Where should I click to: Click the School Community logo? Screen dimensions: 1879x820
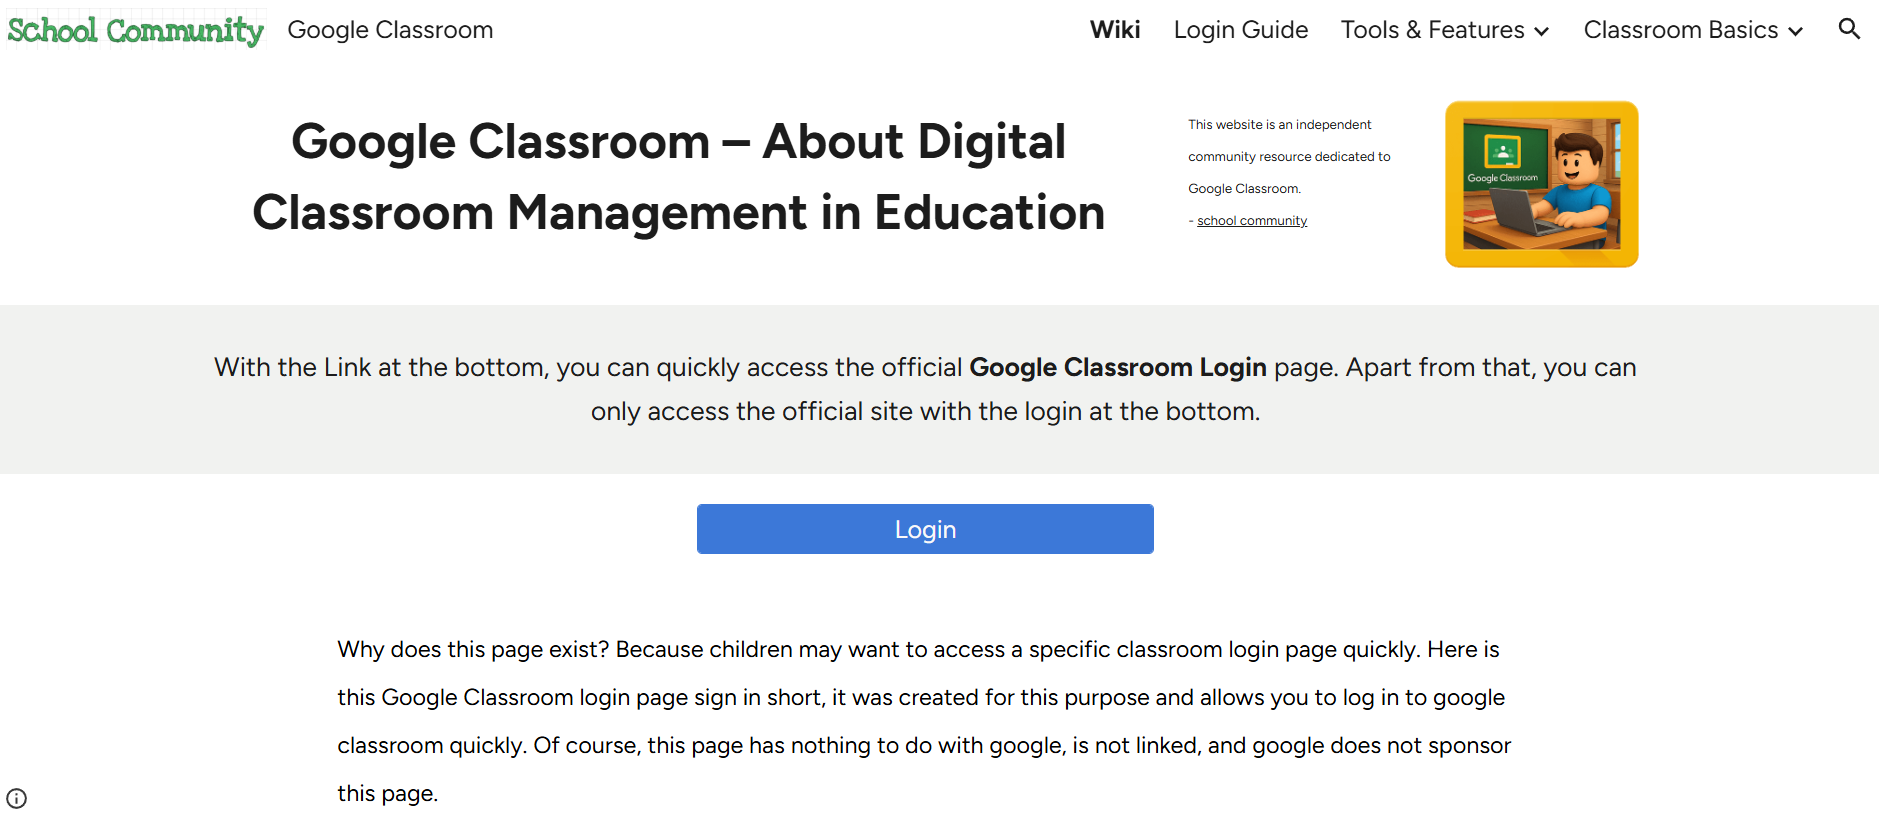[136, 30]
